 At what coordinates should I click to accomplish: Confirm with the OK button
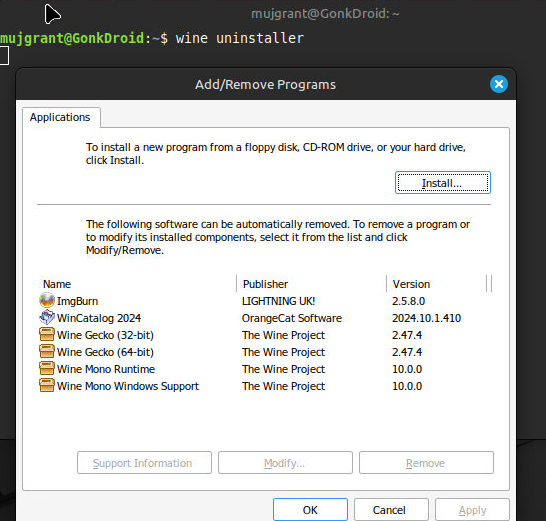[x=310, y=510]
